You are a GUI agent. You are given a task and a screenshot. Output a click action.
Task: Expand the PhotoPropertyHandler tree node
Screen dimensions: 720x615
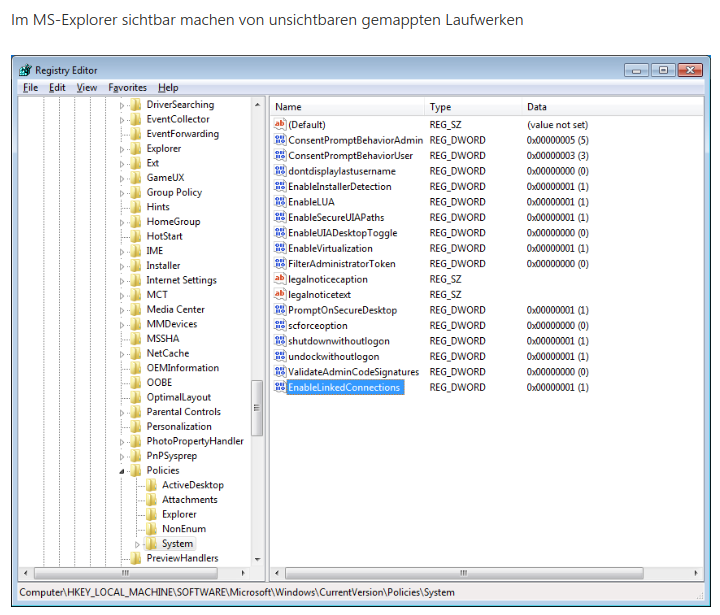click(122, 442)
